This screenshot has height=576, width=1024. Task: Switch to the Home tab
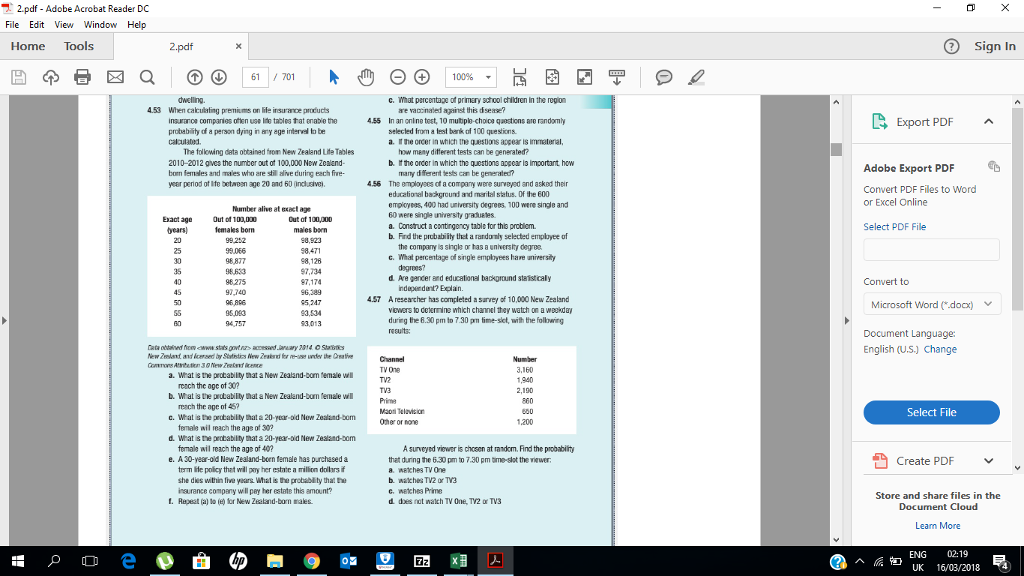(x=27, y=46)
